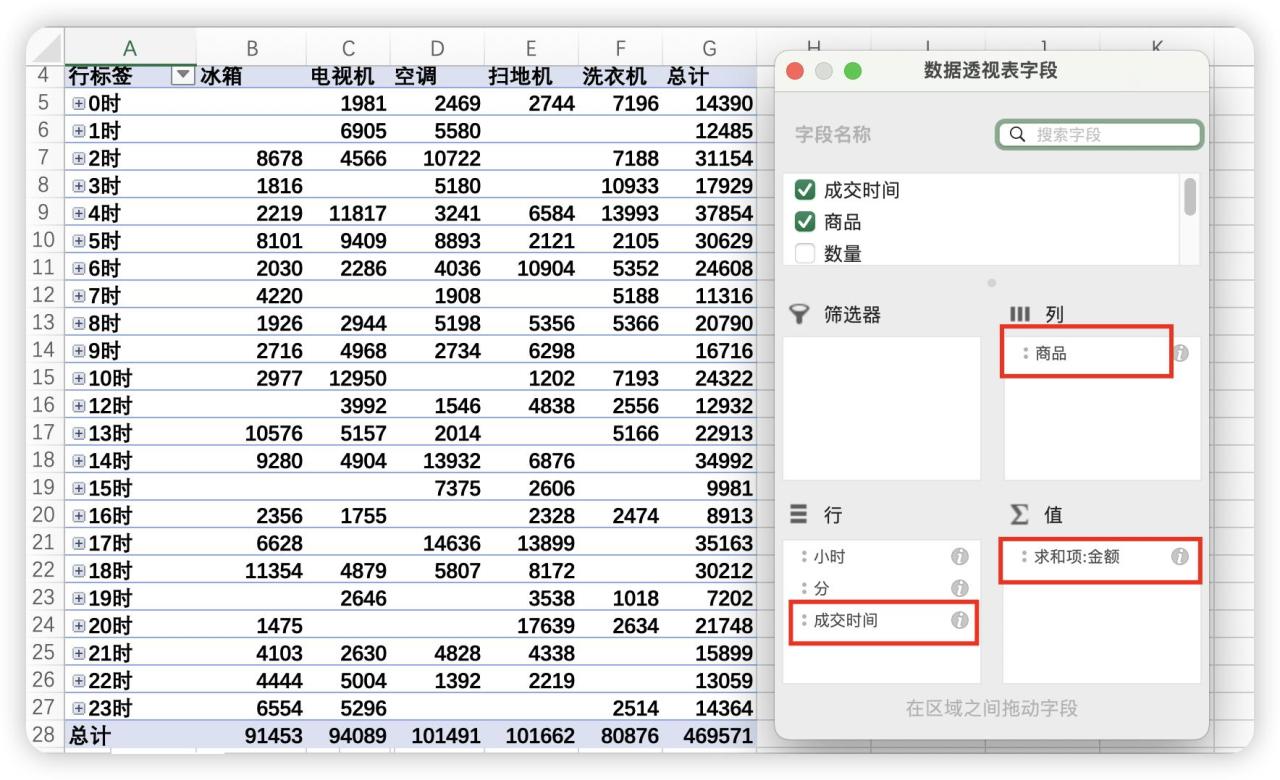Expand the 10时 row group

pyautogui.click(x=77, y=380)
